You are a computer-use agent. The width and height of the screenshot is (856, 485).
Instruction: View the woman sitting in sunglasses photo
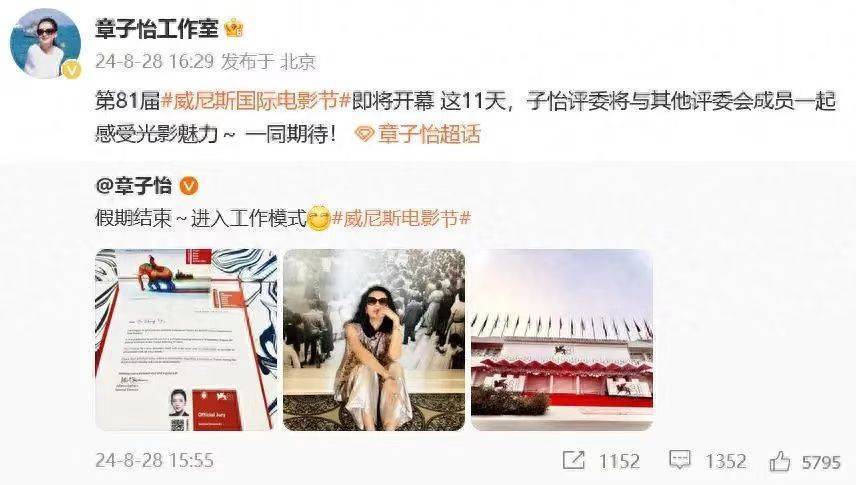tap(374, 340)
